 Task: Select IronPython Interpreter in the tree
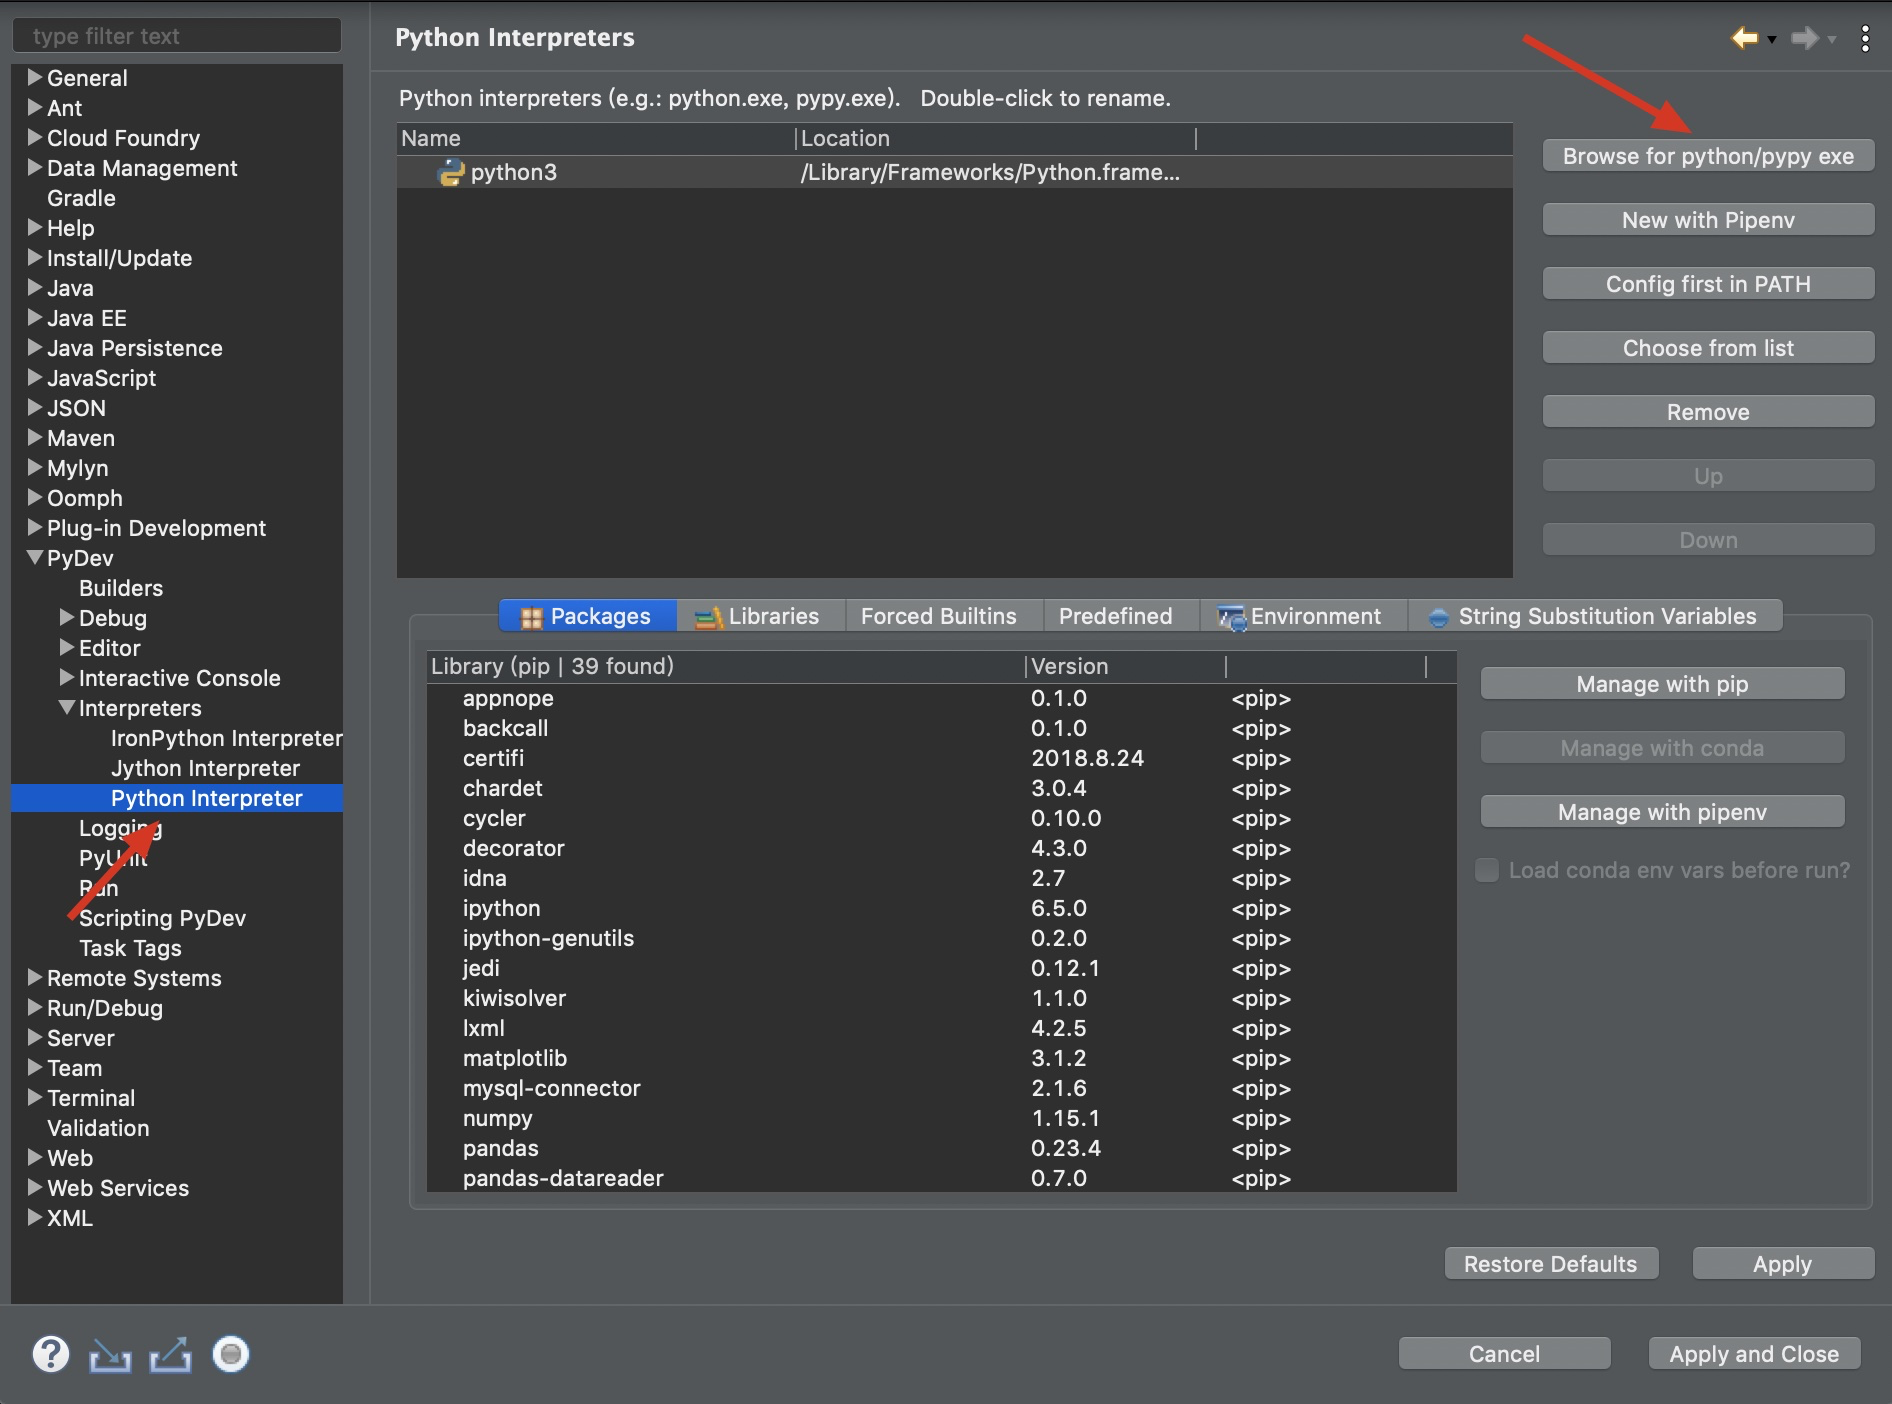(x=226, y=738)
